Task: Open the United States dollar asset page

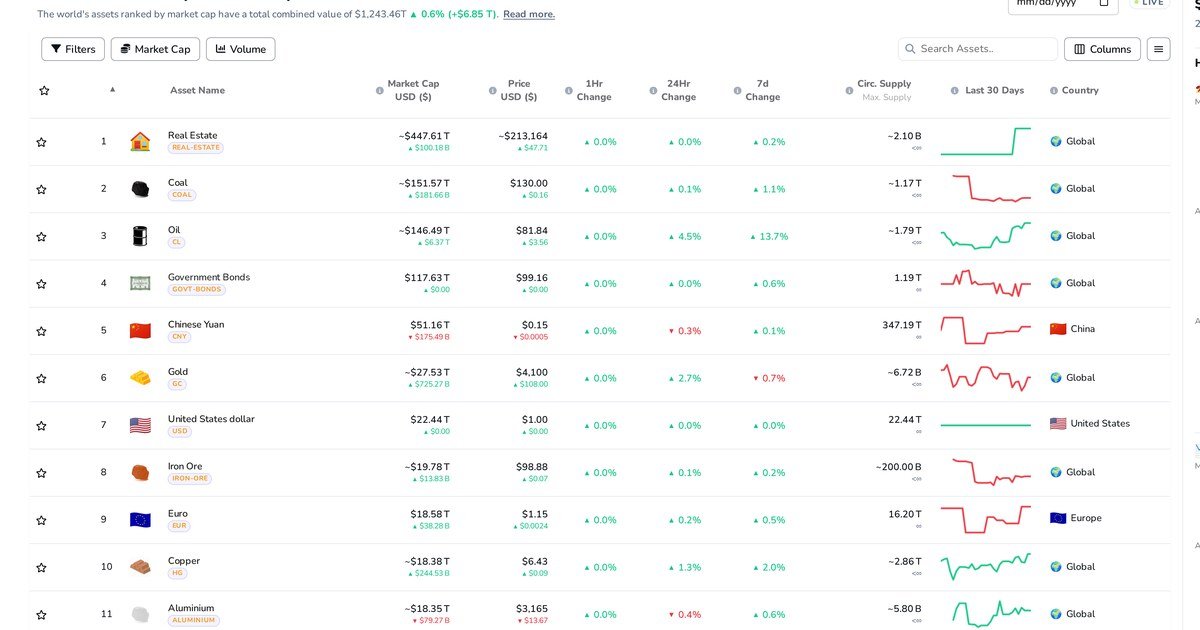Action: click(x=211, y=419)
